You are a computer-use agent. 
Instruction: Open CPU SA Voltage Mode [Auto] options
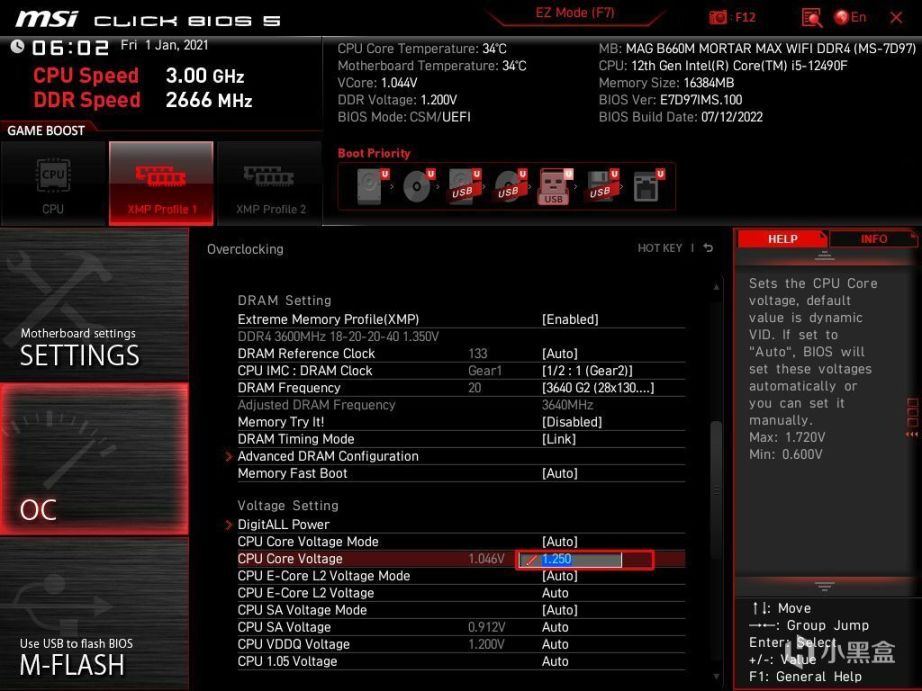tap(560, 610)
